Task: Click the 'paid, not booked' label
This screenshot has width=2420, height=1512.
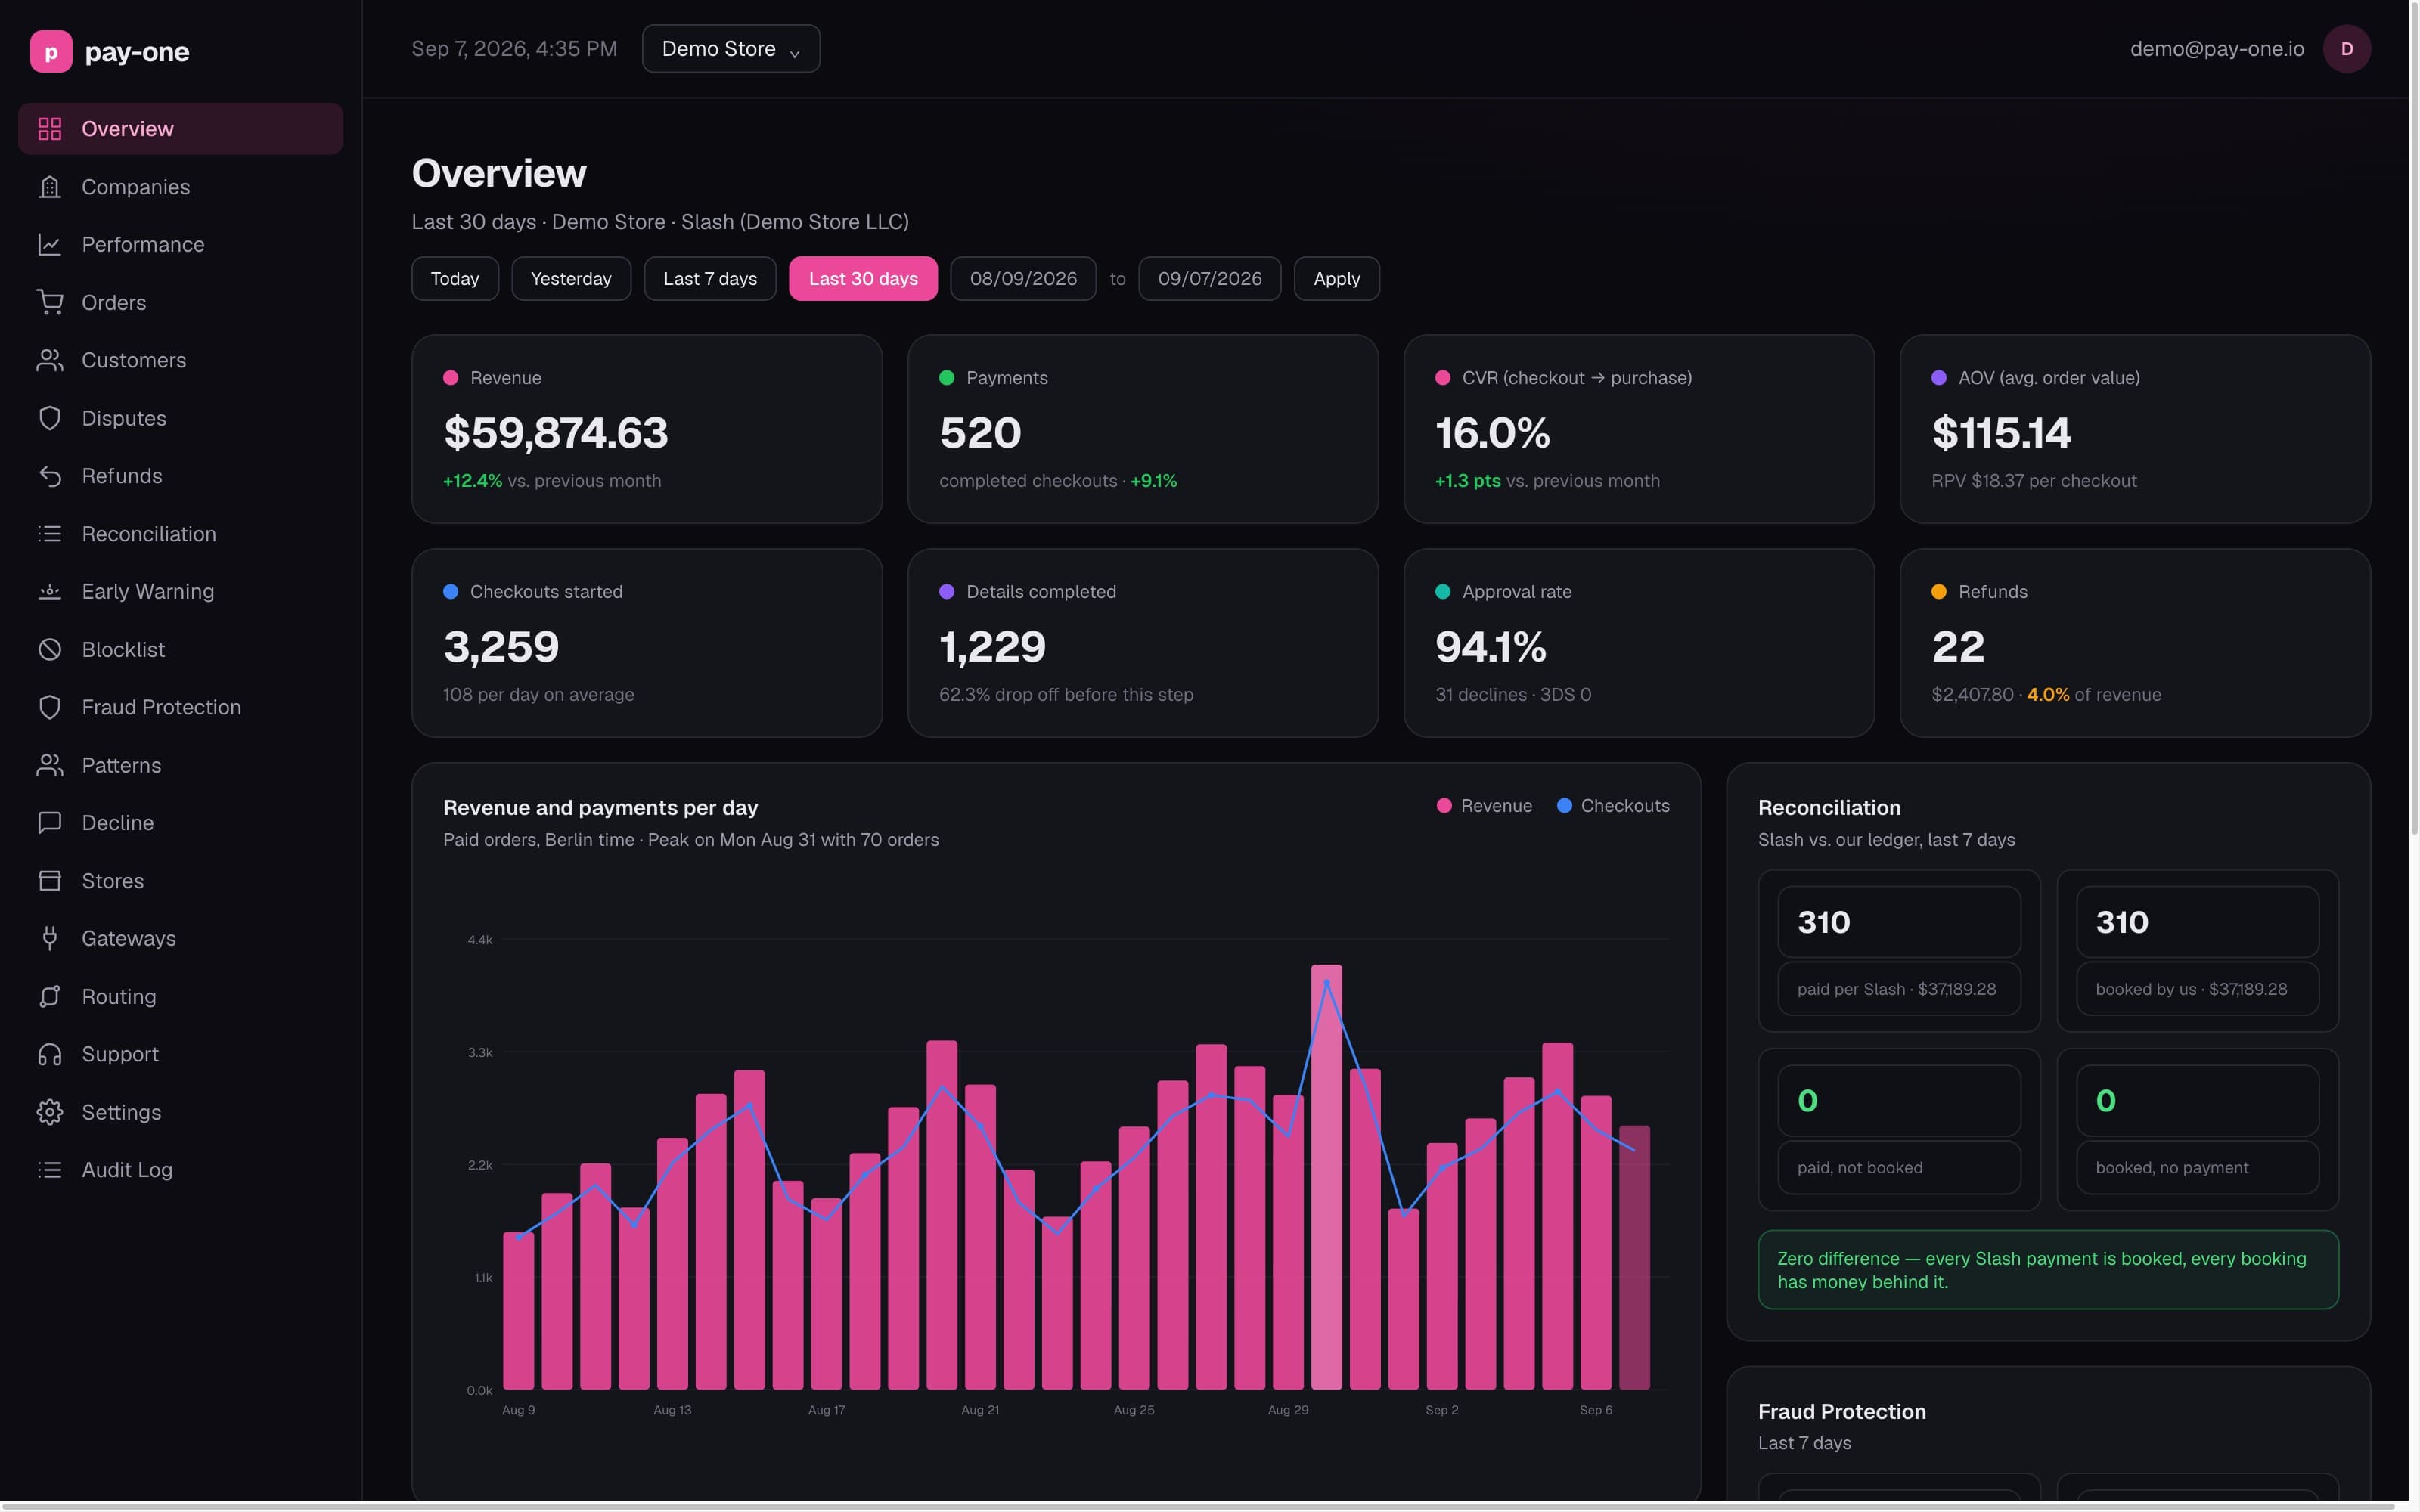Action: click(1859, 1168)
